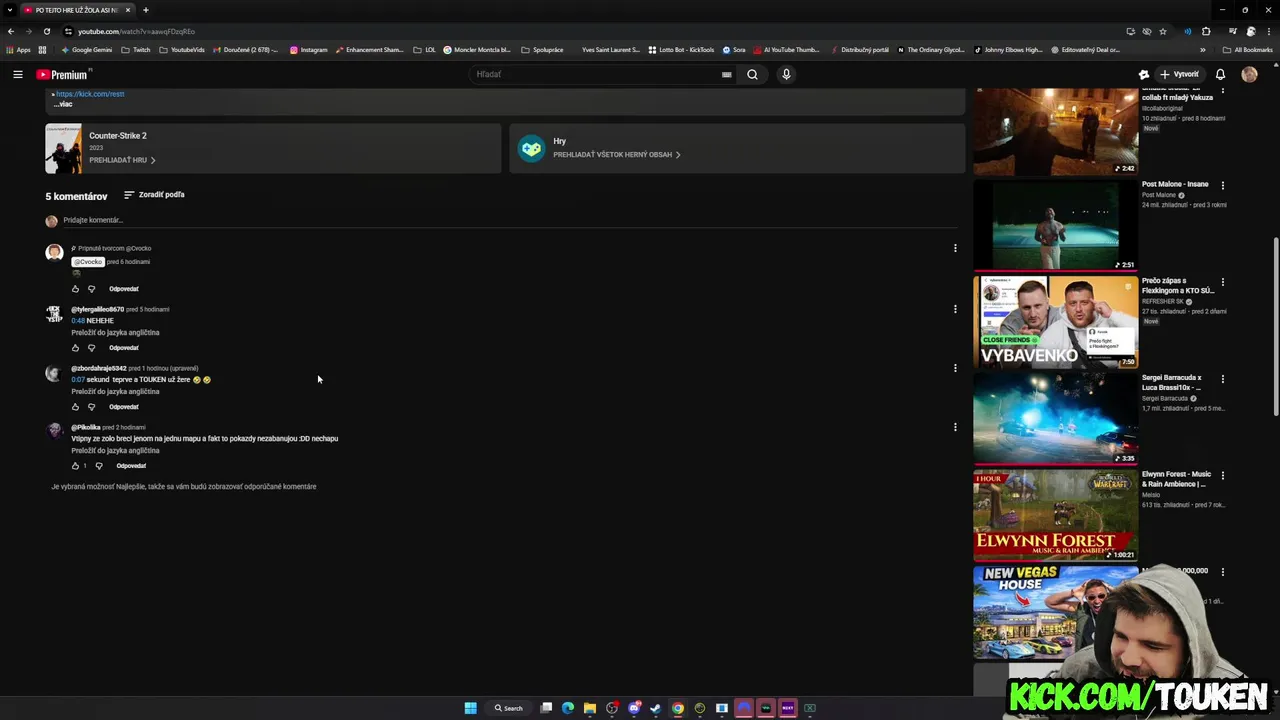Viewport: 1280px width, 720px height.
Task: Dislike the comment by @tylergalileo8670
Action: click(x=91, y=348)
